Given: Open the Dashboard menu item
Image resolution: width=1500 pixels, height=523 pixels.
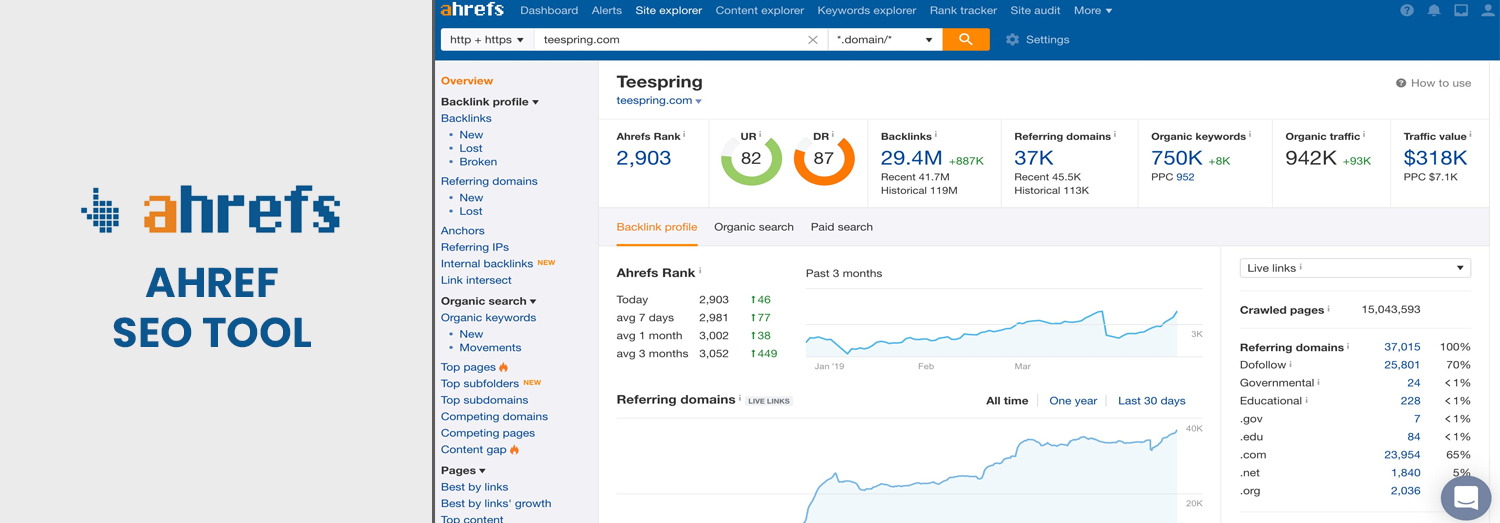Looking at the screenshot, I should pos(549,10).
